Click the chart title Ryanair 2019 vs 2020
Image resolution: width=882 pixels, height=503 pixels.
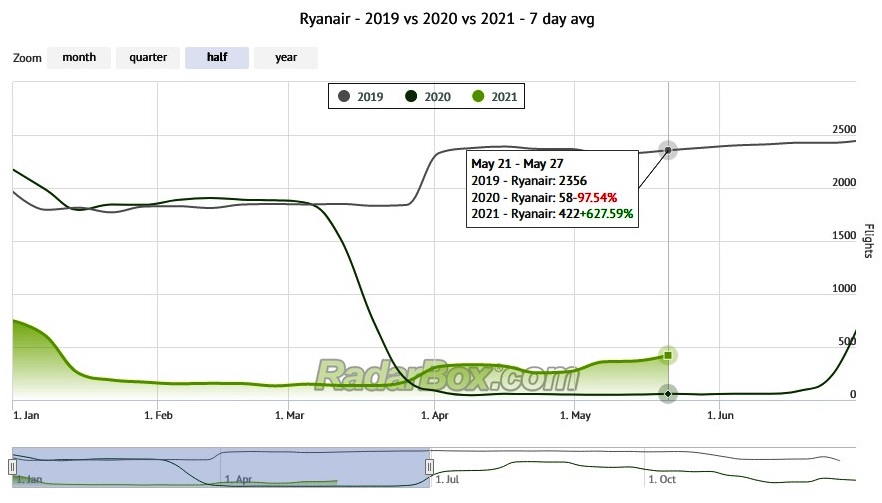coord(447,19)
